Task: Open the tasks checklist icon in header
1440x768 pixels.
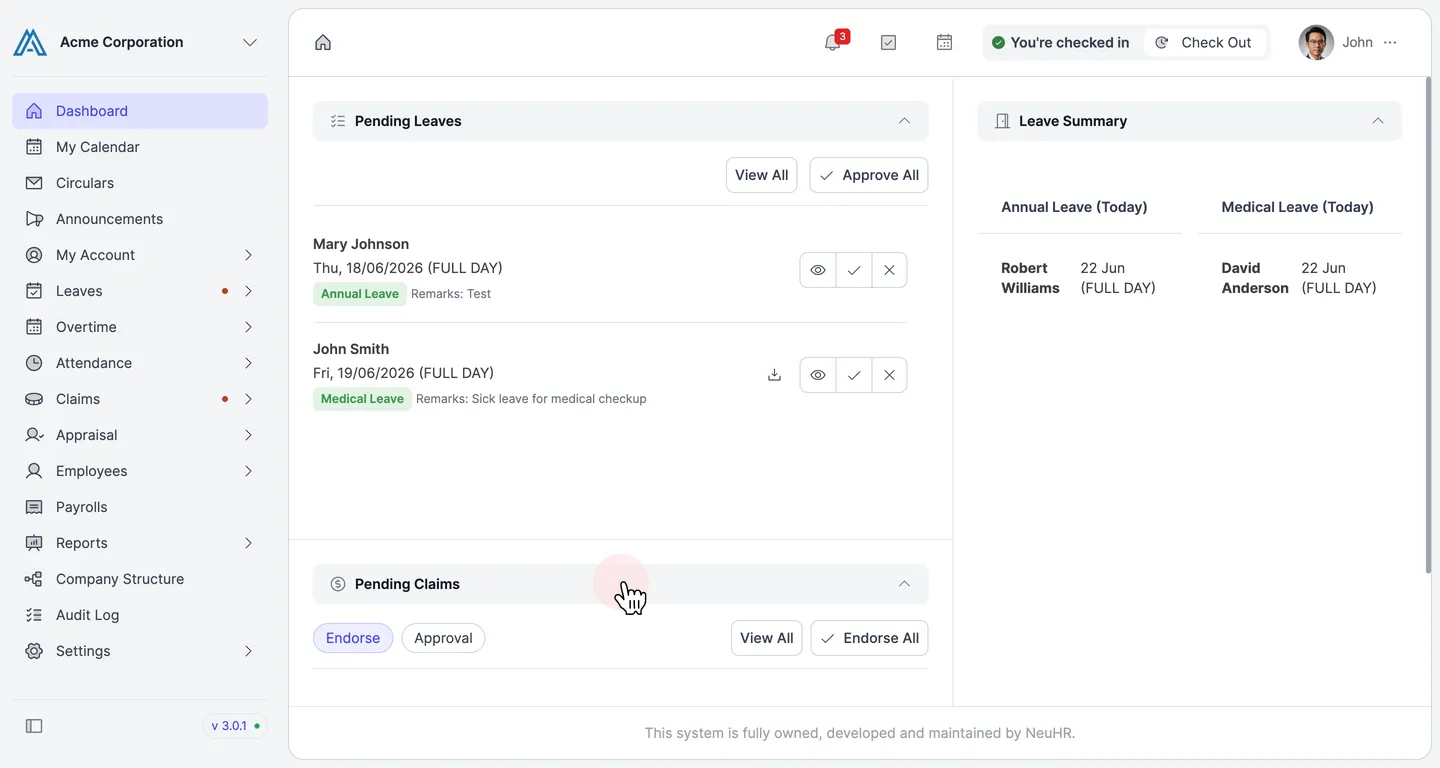Action: (x=888, y=43)
